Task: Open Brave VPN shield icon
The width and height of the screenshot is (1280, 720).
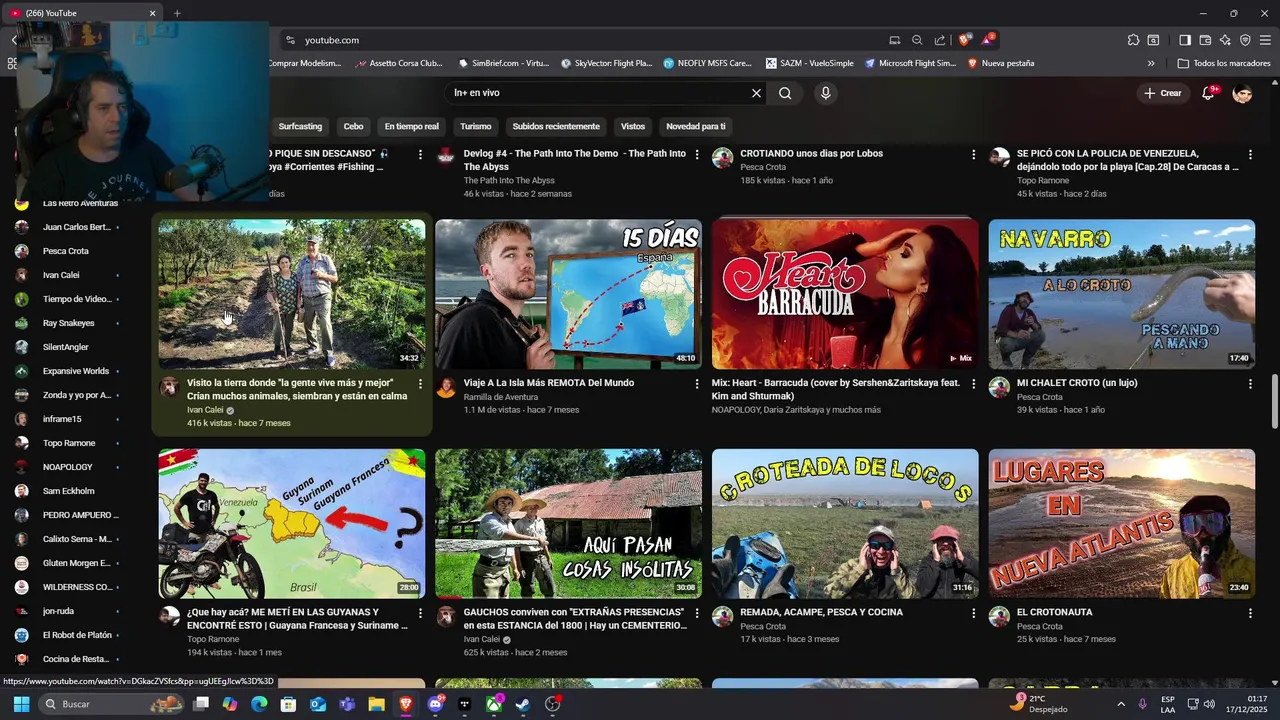Action: [x=1245, y=40]
